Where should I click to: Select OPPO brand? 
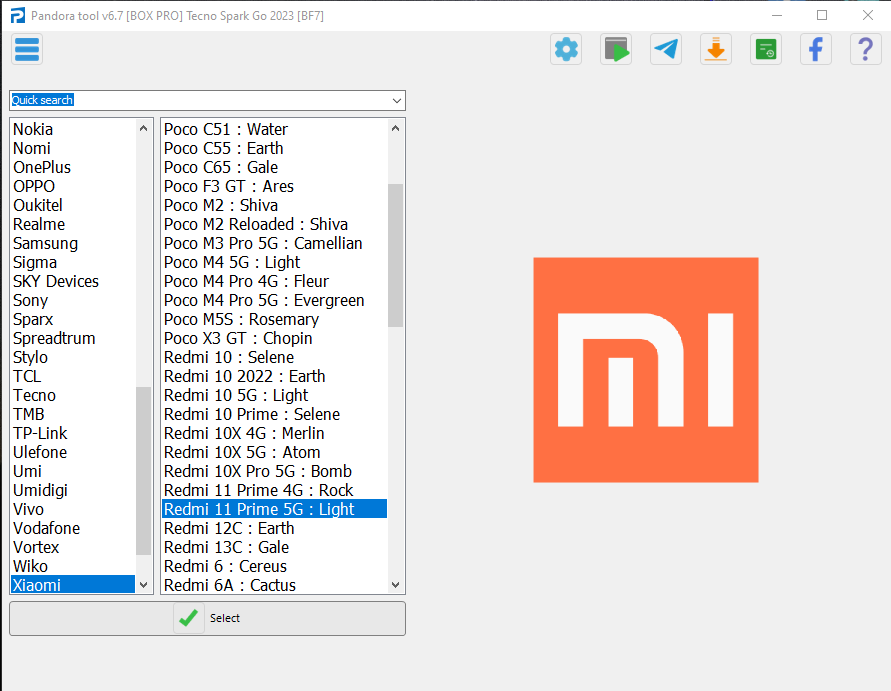73,186
